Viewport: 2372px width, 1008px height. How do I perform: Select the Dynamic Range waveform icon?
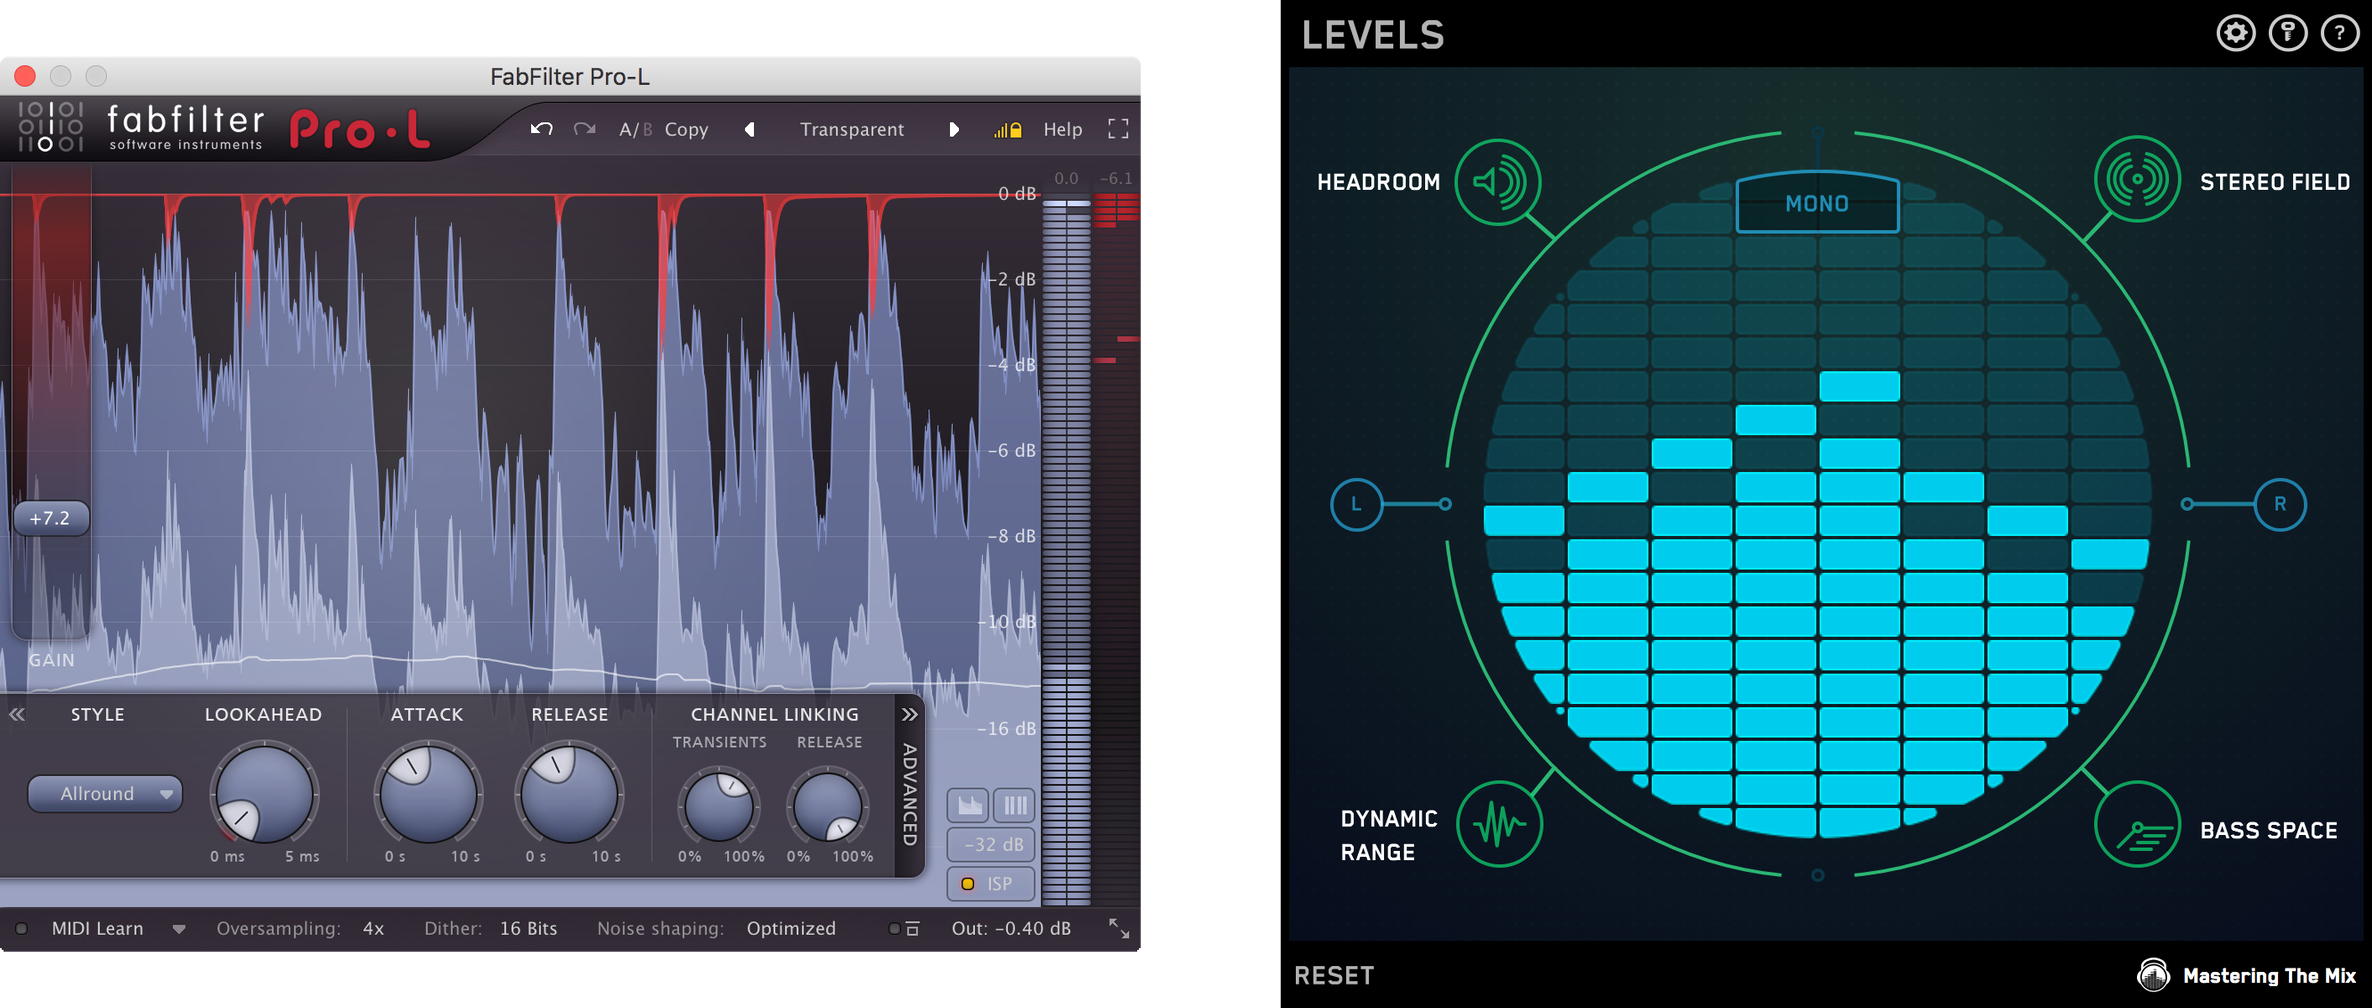[x=1499, y=825]
